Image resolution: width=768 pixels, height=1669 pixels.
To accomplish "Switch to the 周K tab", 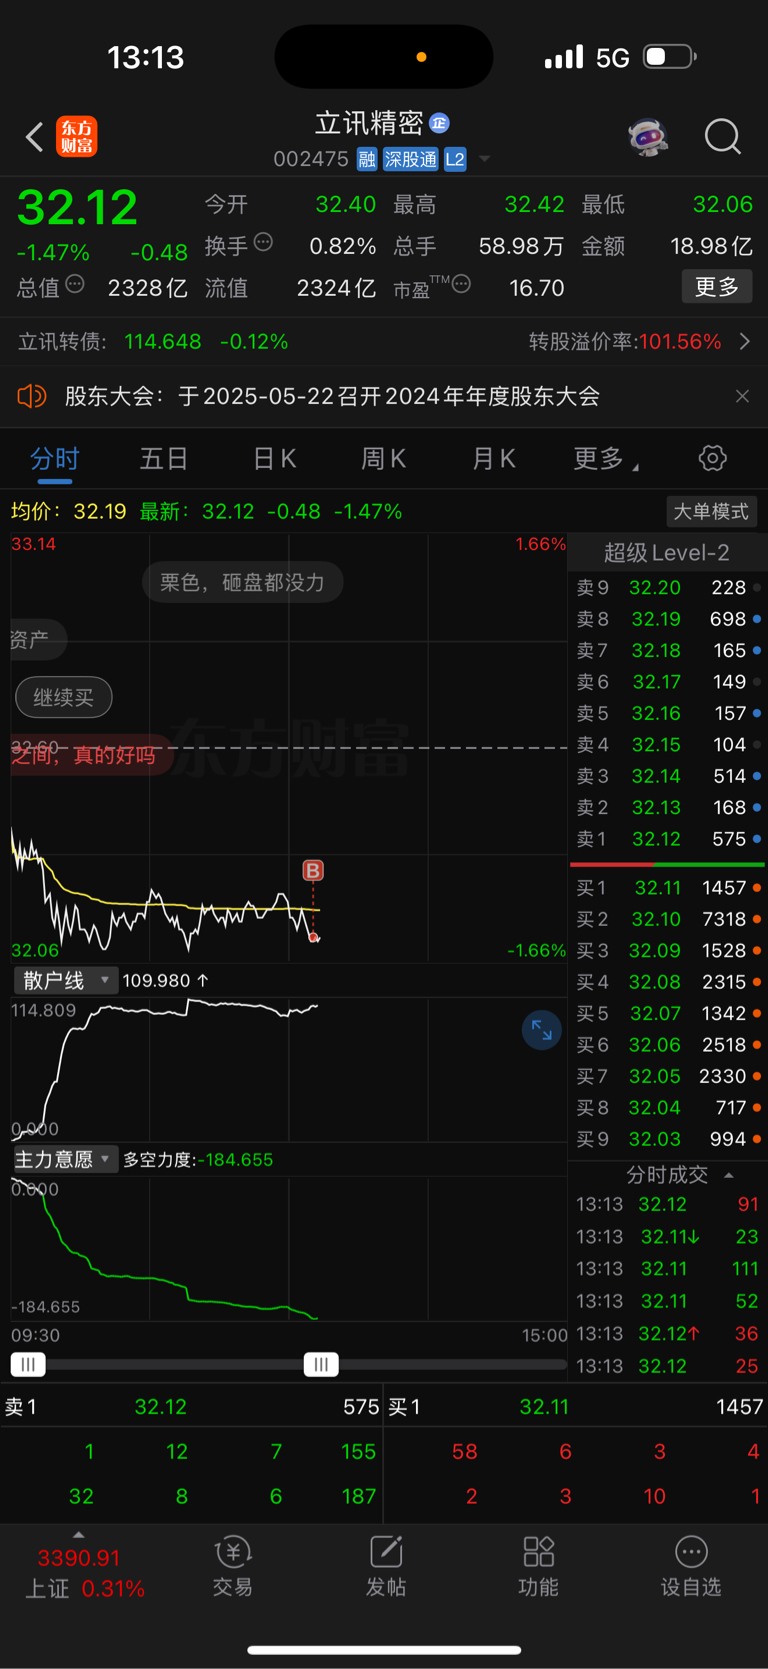I will tap(383, 459).
